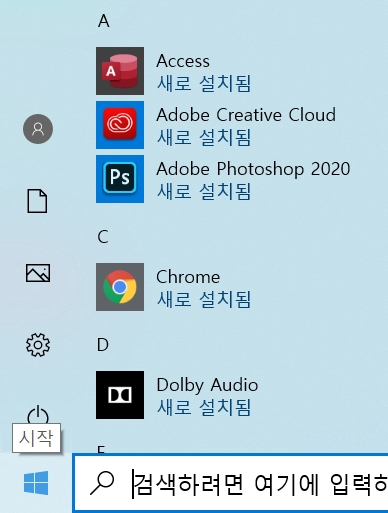Click the Access app name text
Viewport: 388px width, 513px height.
183,61
